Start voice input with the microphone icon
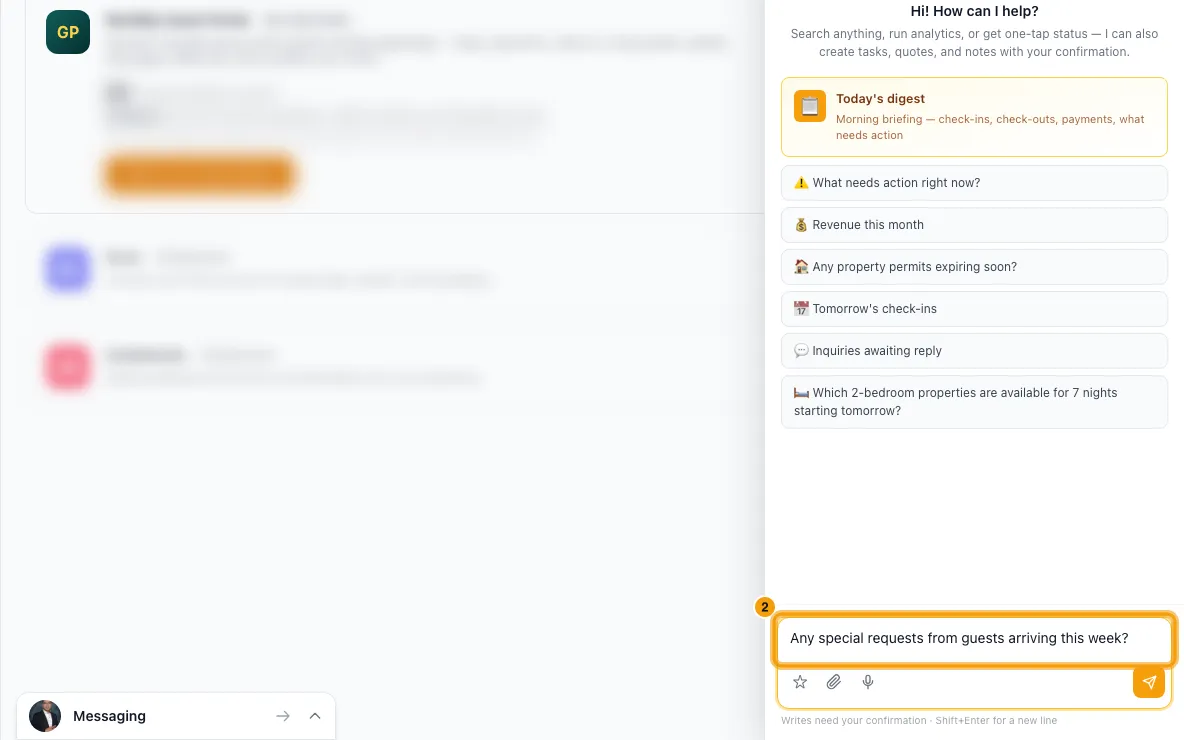This screenshot has height=740, width=1184. coord(868,682)
